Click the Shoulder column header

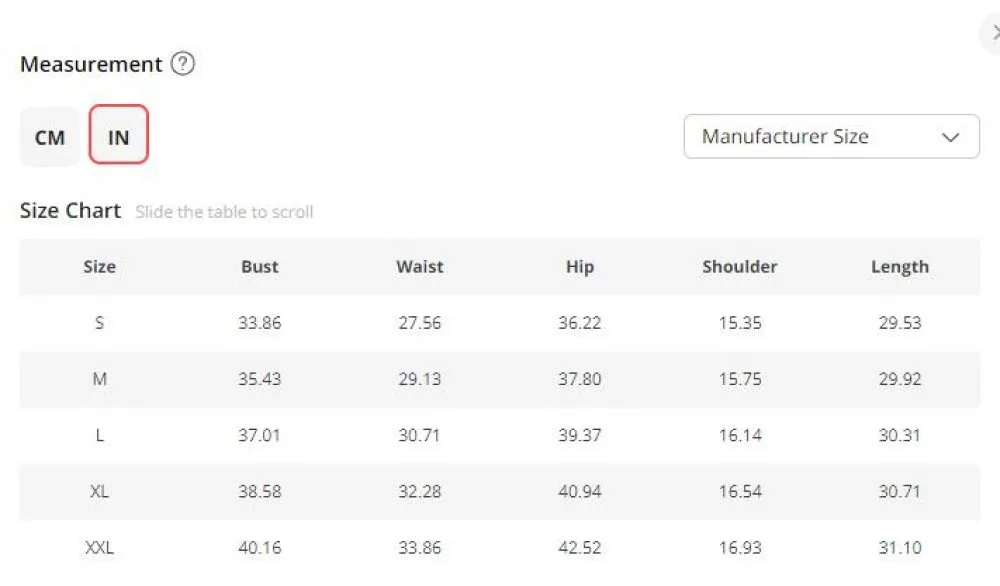(740, 267)
